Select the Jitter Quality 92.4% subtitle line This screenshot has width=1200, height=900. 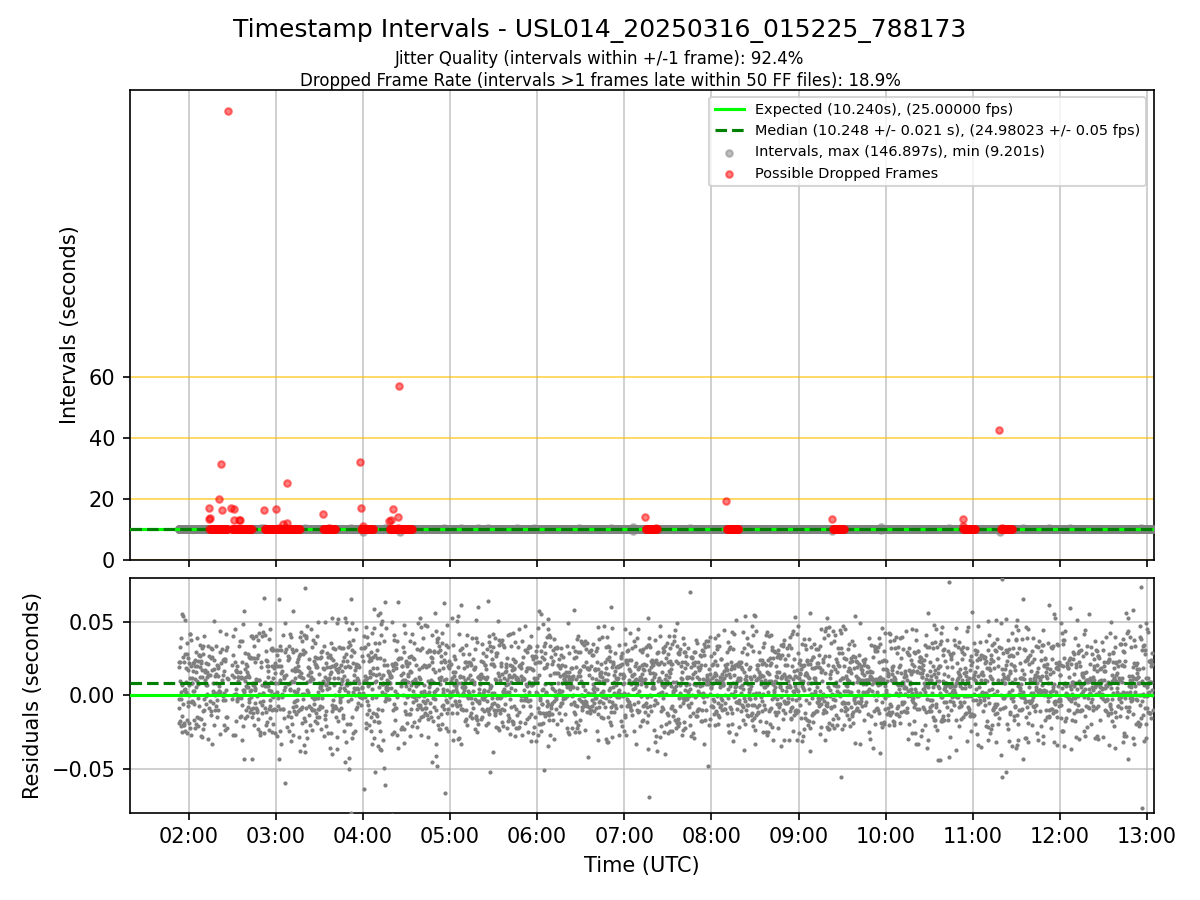point(599,59)
